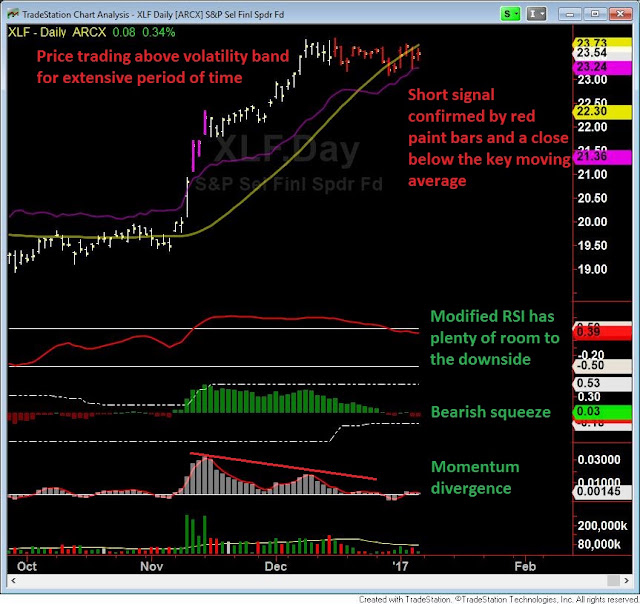Minimize the Chart Analysis window
This screenshot has width=640, height=604.
(570, 14)
